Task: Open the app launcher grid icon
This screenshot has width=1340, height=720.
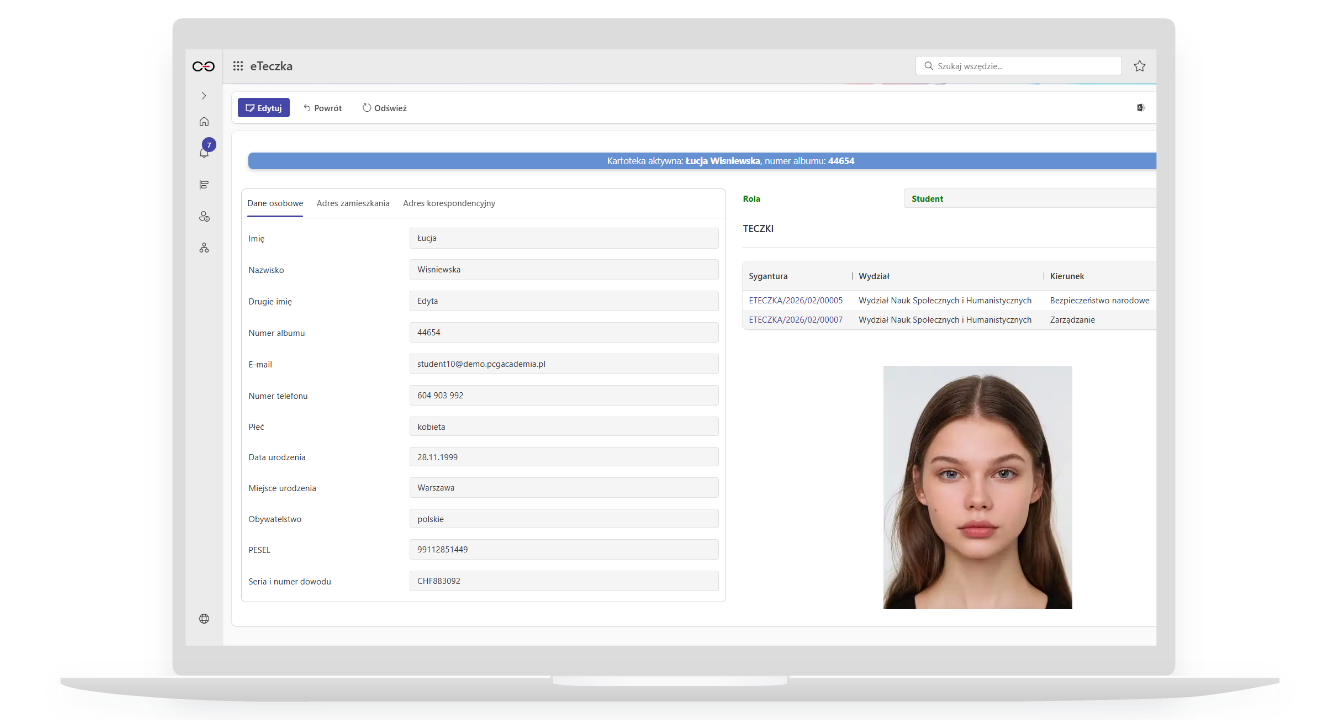Action: click(x=238, y=66)
